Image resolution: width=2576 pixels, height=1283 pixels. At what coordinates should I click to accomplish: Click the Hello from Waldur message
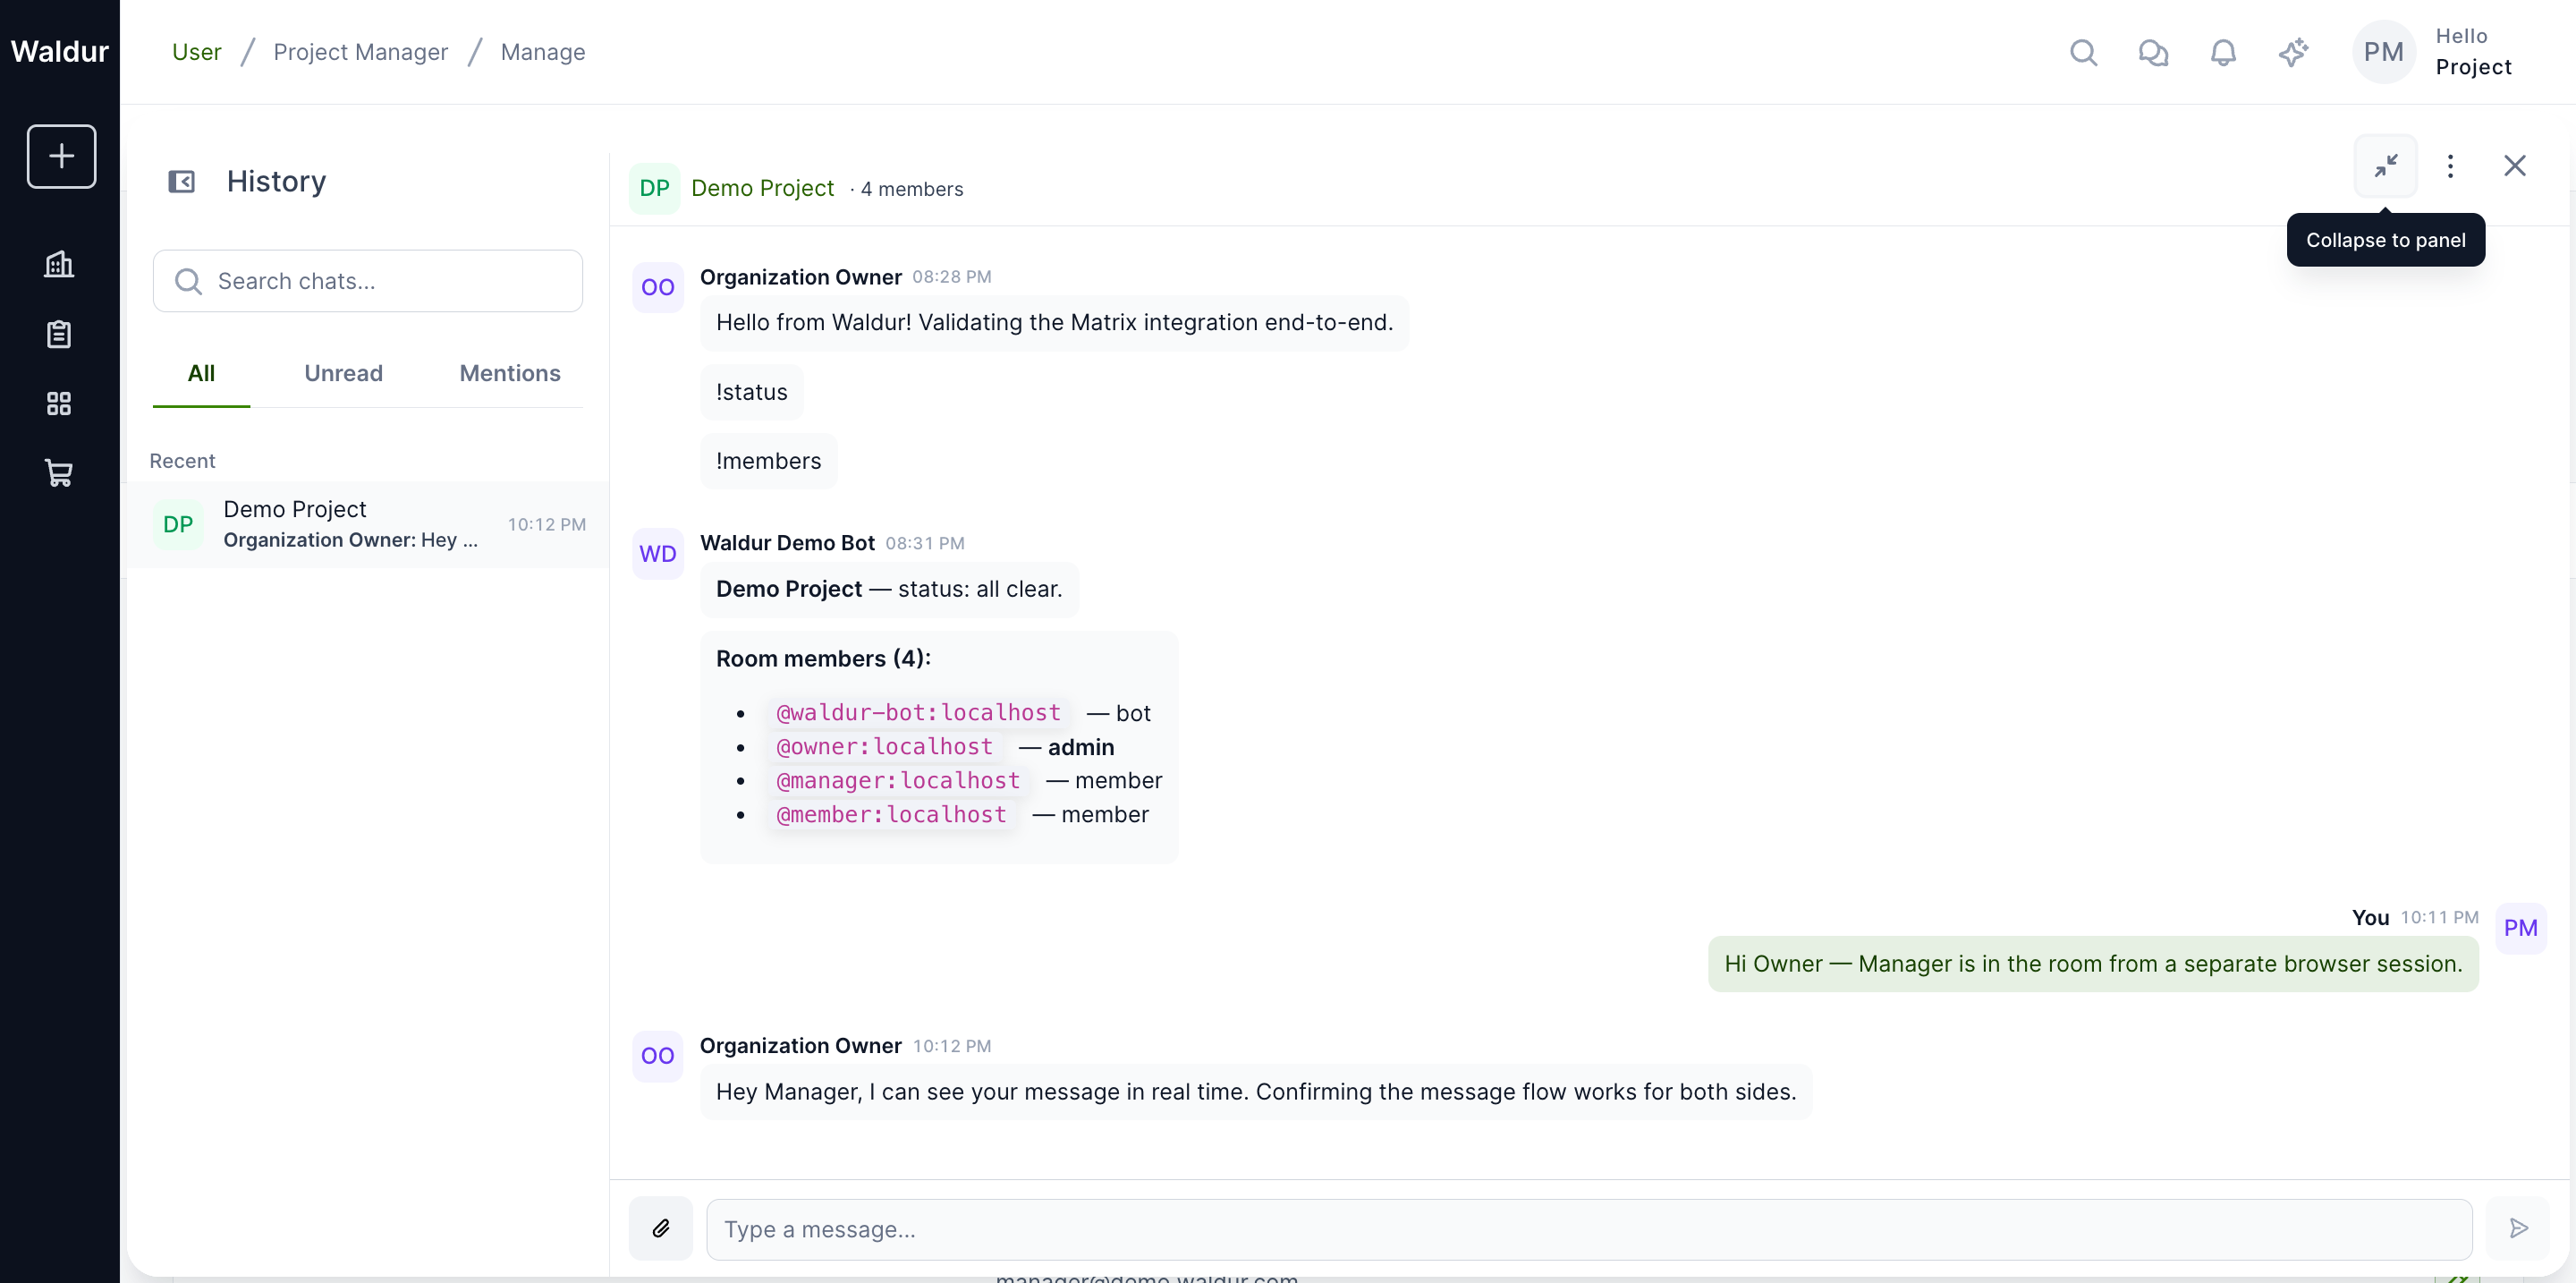1054,323
